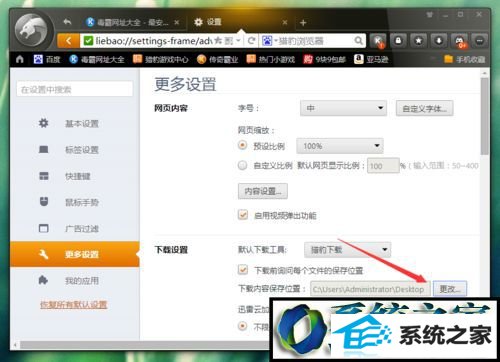Toggle the 启用视频弹出功能 checkbox

click(x=243, y=214)
